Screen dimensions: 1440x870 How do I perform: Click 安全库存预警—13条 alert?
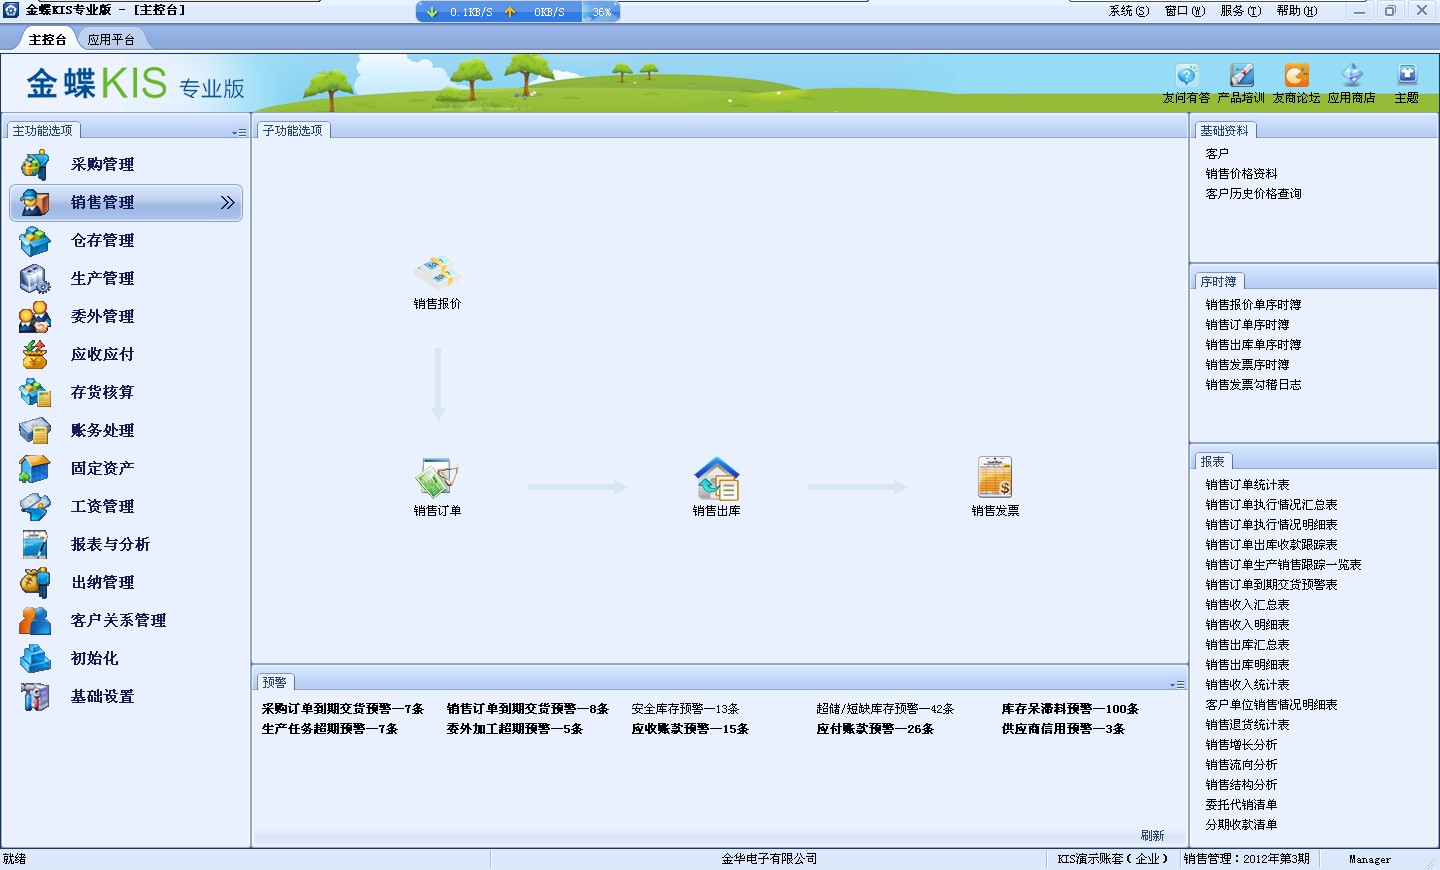pyautogui.click(x=685, y=709)
